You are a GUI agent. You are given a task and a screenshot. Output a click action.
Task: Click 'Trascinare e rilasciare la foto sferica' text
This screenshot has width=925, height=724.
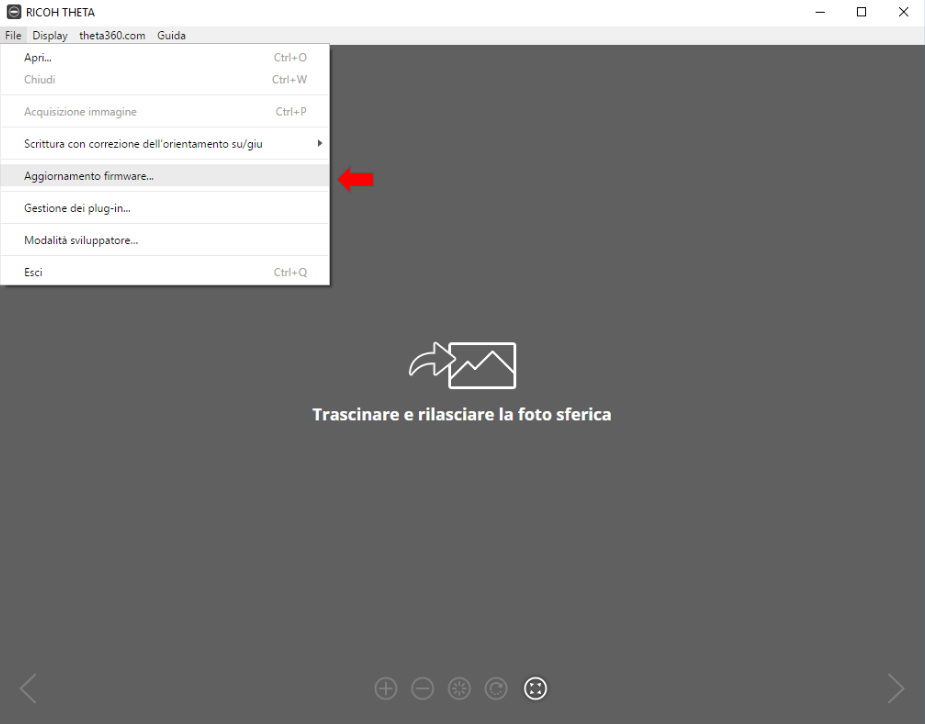pyautogui.click(x=462, y=414)
